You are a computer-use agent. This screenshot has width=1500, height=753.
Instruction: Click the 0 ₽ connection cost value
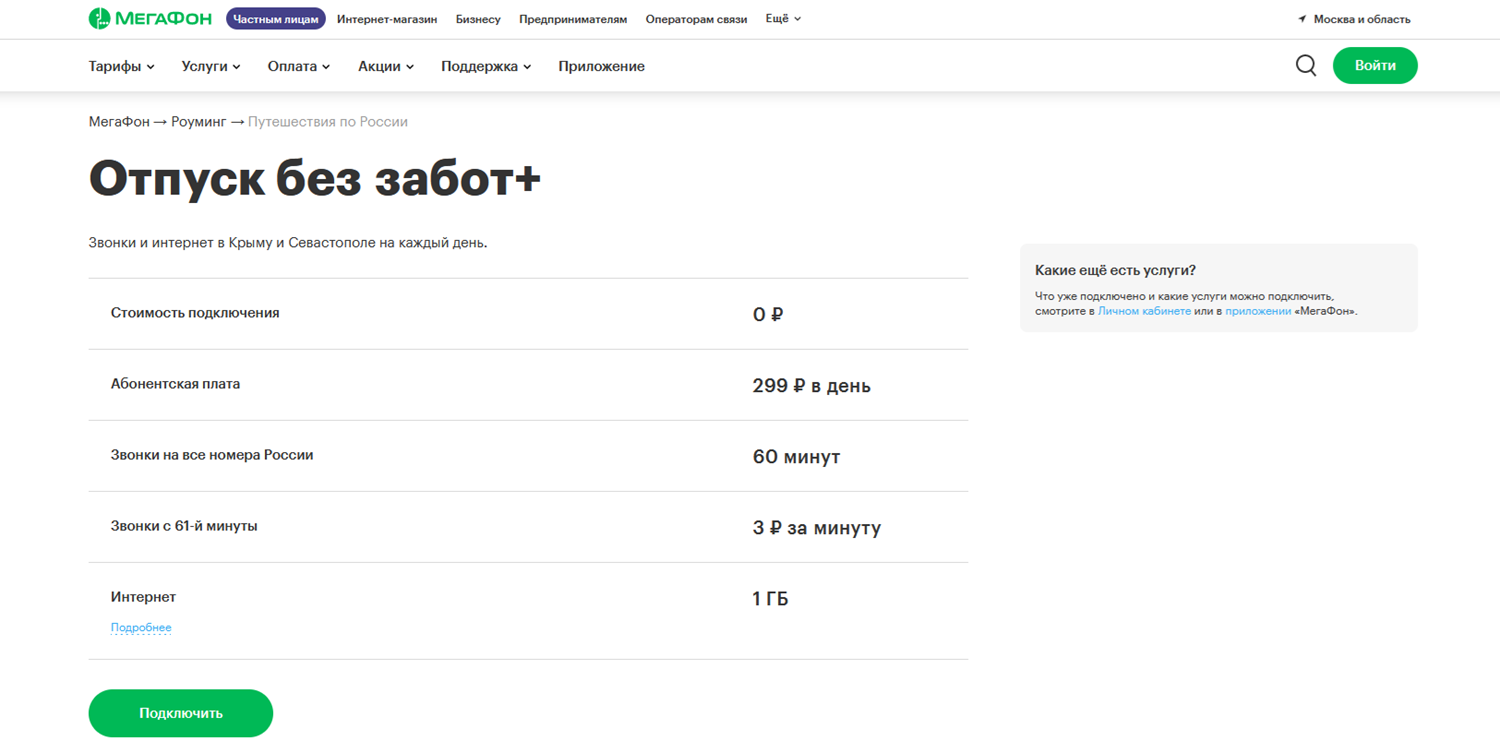tap(767, 315)
